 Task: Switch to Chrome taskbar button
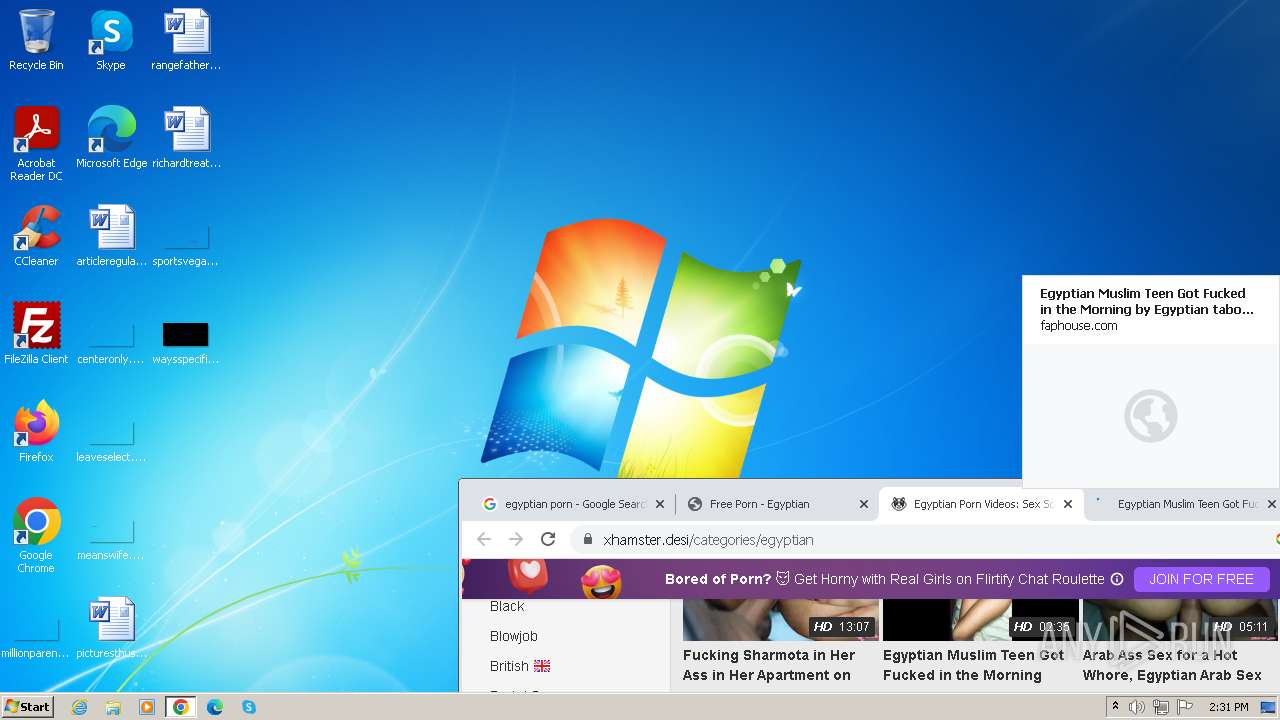(181, 707)
